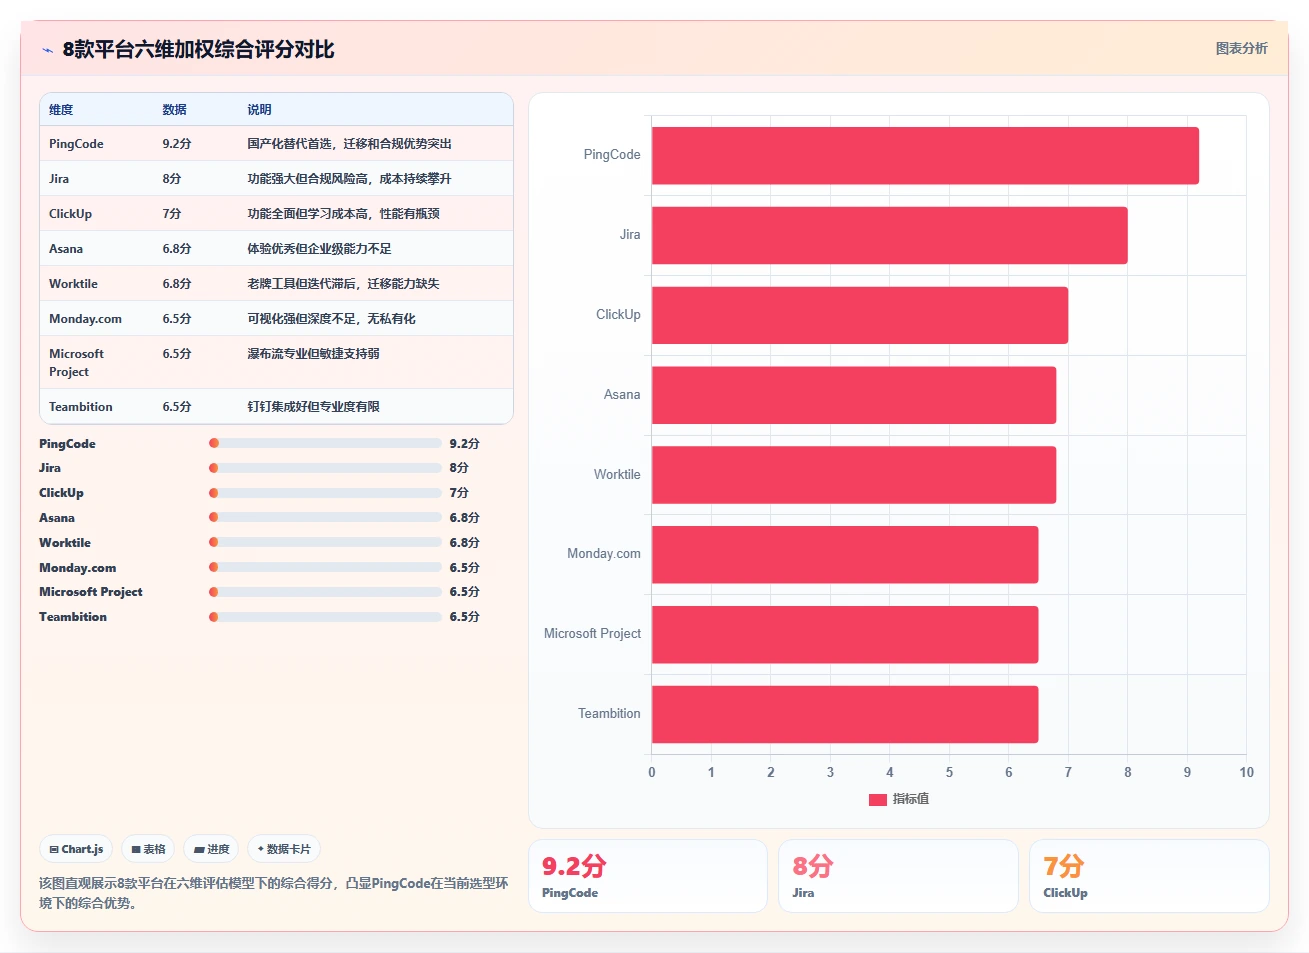Click the Teambition chart axis label
1309x953 pixels.
click(x=609, y=714)
